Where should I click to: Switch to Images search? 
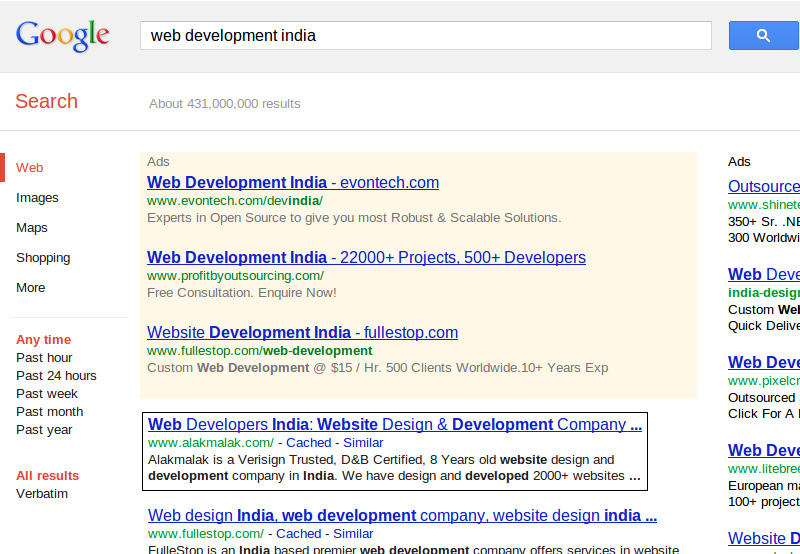[37, 197]
